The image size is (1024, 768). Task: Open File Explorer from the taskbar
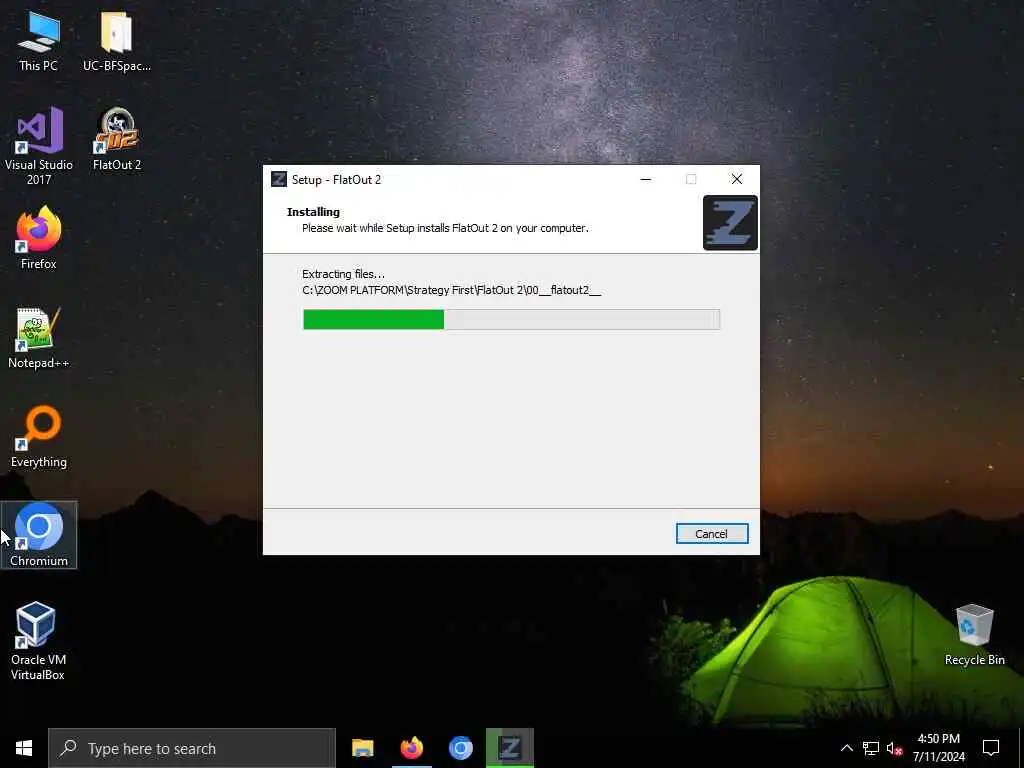(362, 748)
